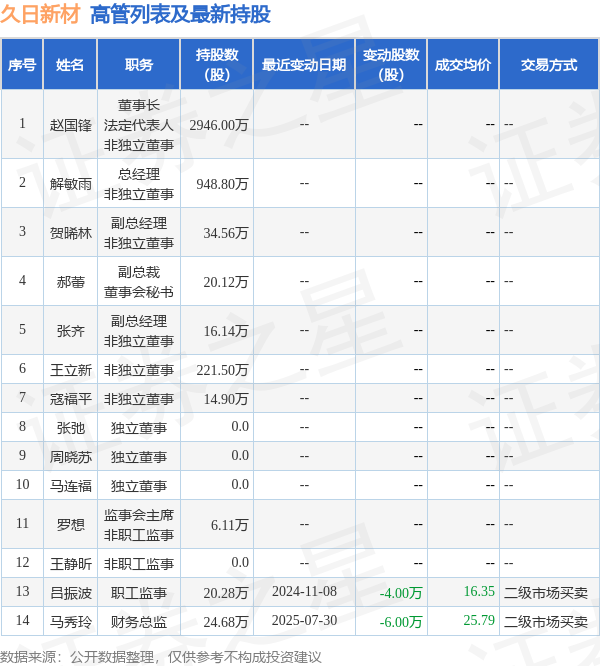The height and width of the screenshot is (666, 600).
Task: Click the 34.56万 shareholding value
Action: coord(225,233)
